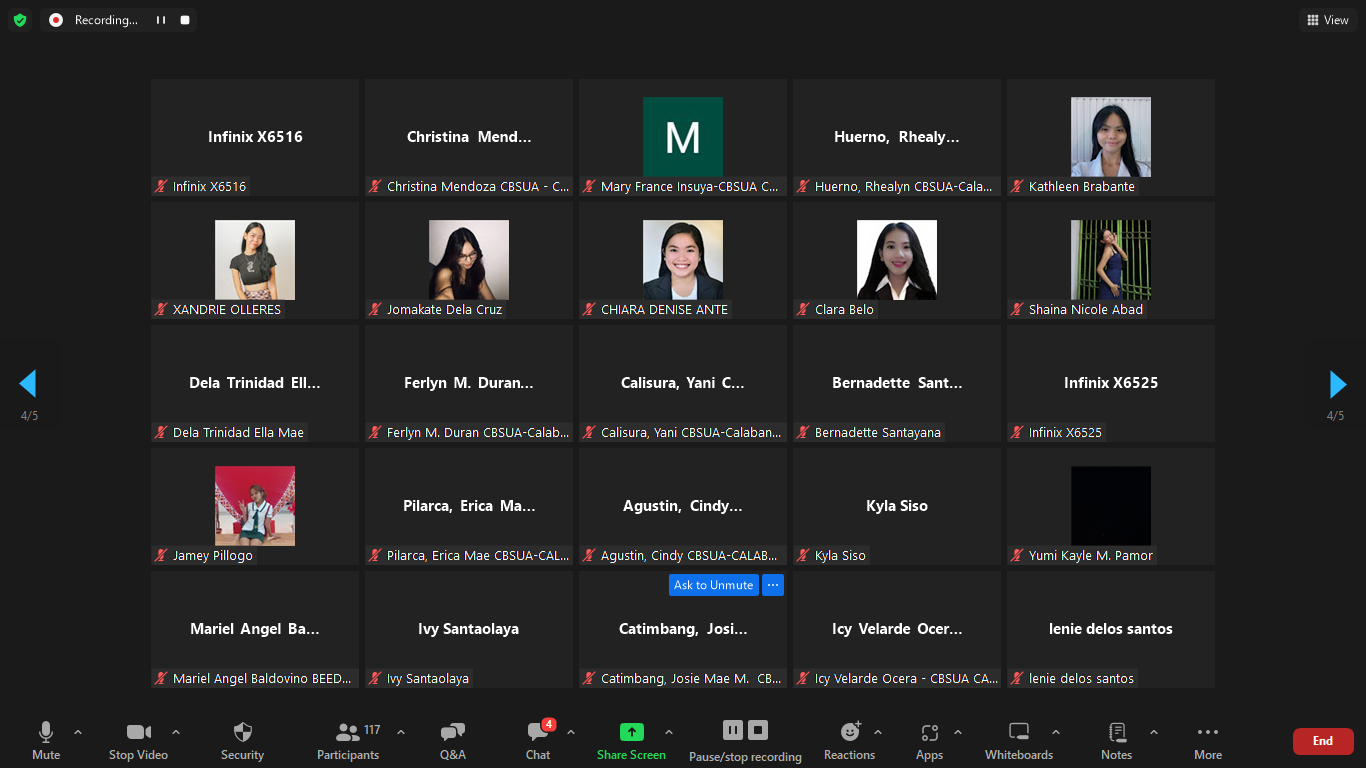Viewport: 1366px width, 768px height.
Task: Open Whiteboards from the toolbar
Action: (1018, 740)
